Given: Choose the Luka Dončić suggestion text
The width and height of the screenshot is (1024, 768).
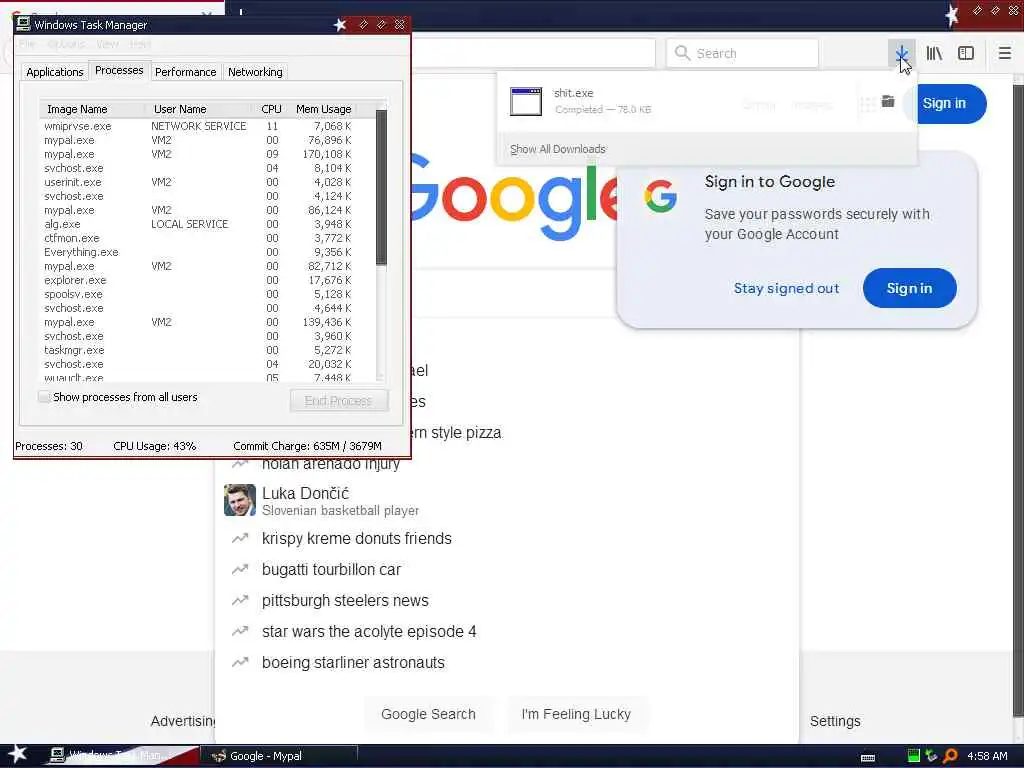Looking at the screenshot, I should (305, 493).
